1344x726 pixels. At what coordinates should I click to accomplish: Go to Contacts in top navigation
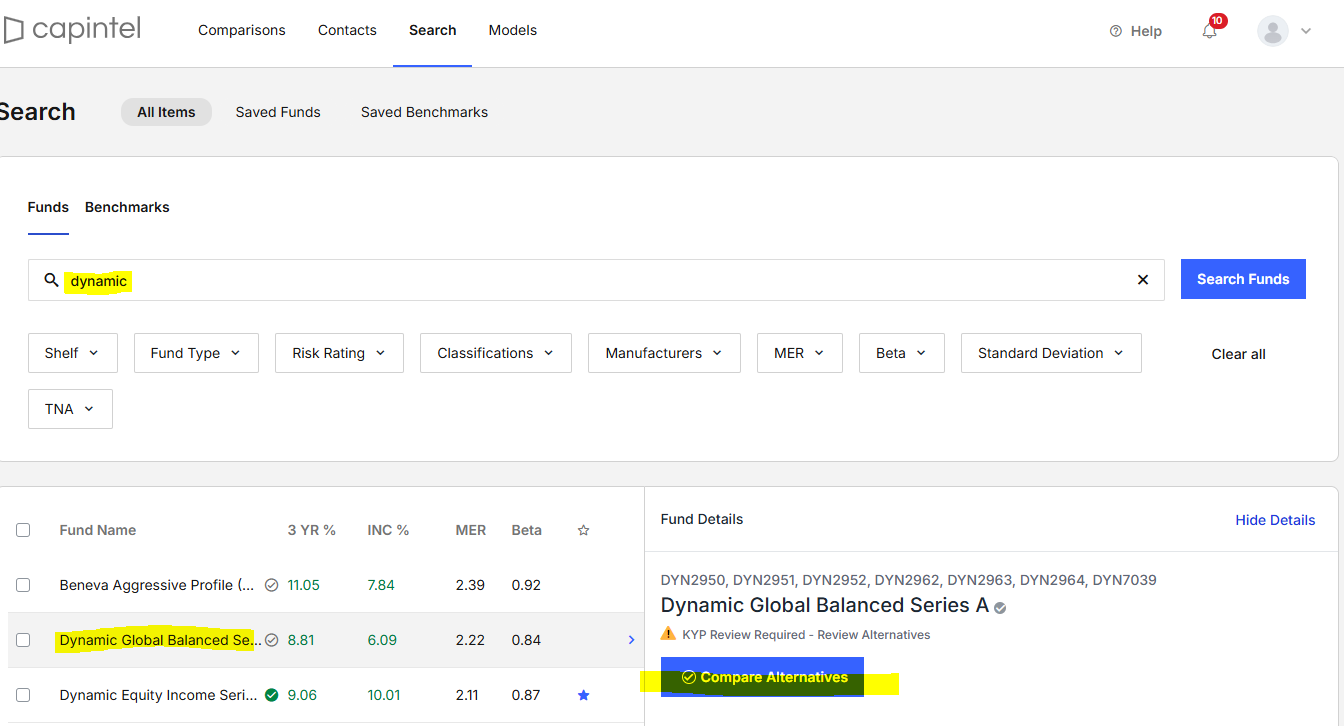[347, 30]
